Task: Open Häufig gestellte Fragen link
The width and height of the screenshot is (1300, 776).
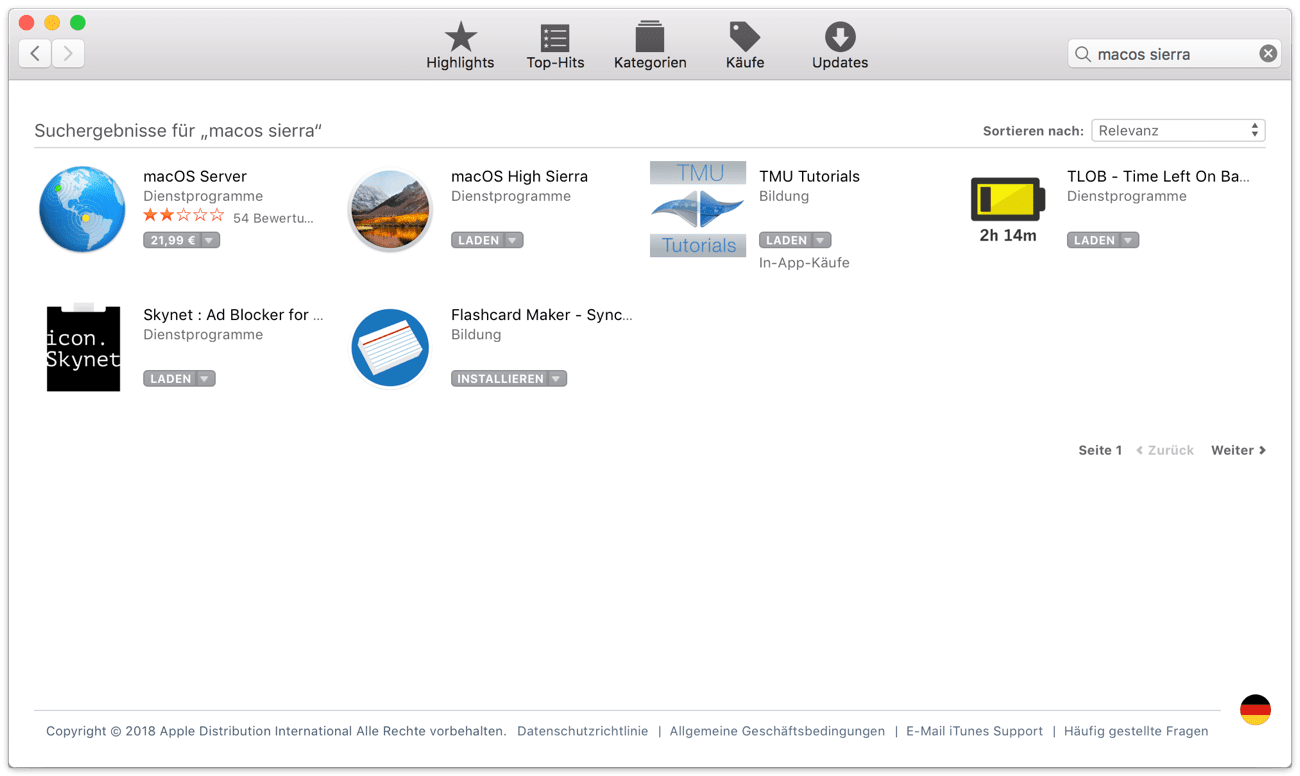Action: coord(1136,731)
